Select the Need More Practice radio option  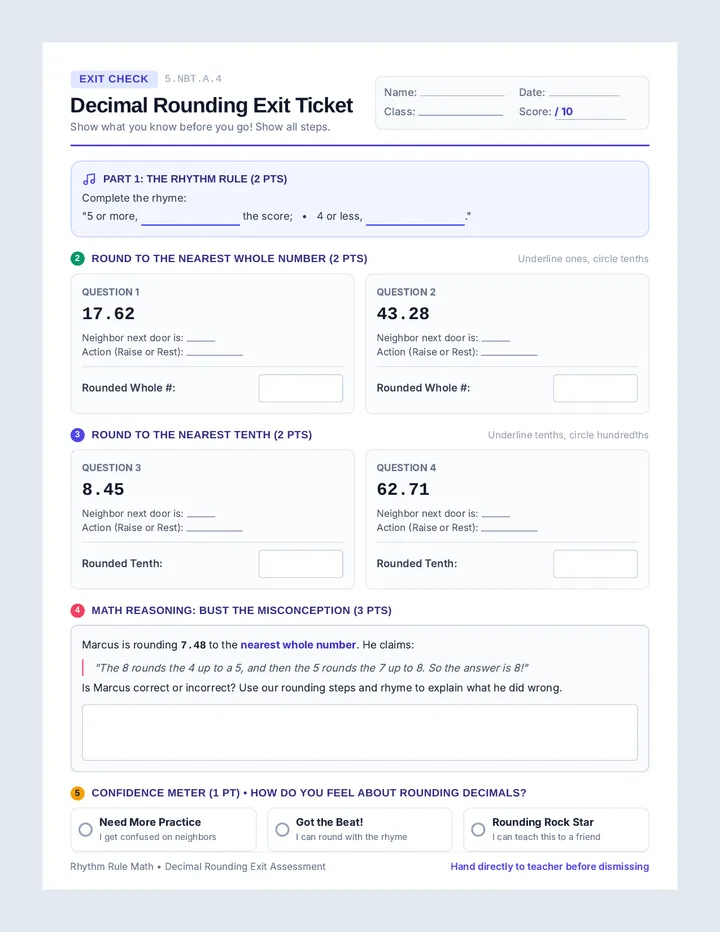coord(86,829)
